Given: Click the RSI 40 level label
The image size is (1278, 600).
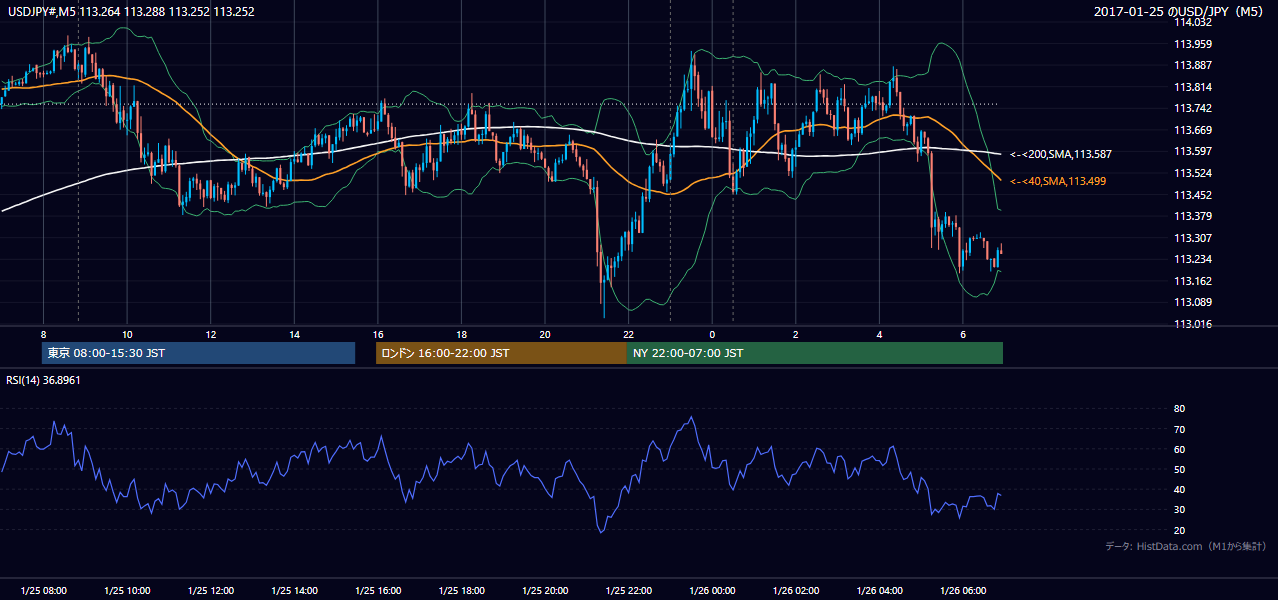Looking at the screenshot, I should coord(1179,489).
